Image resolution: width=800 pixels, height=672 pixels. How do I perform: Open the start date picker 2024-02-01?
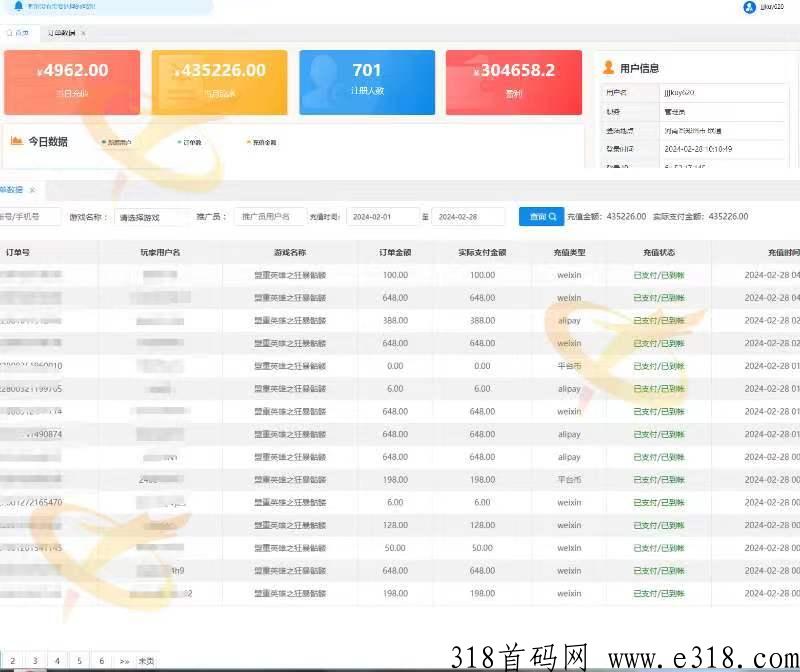coord(382,217)
